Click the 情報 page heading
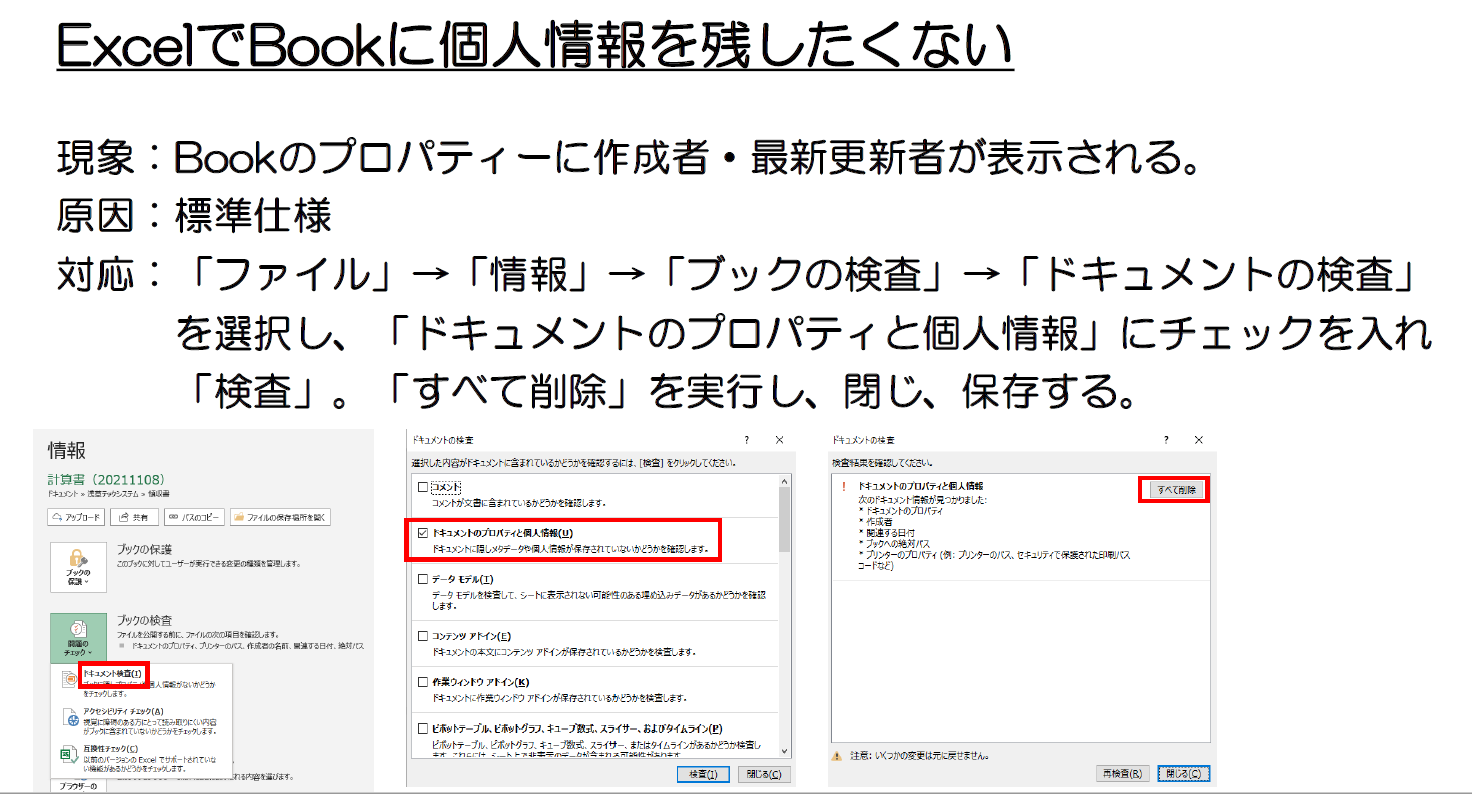This screenshot has width=1472, height=794. [x=67, y=451]
